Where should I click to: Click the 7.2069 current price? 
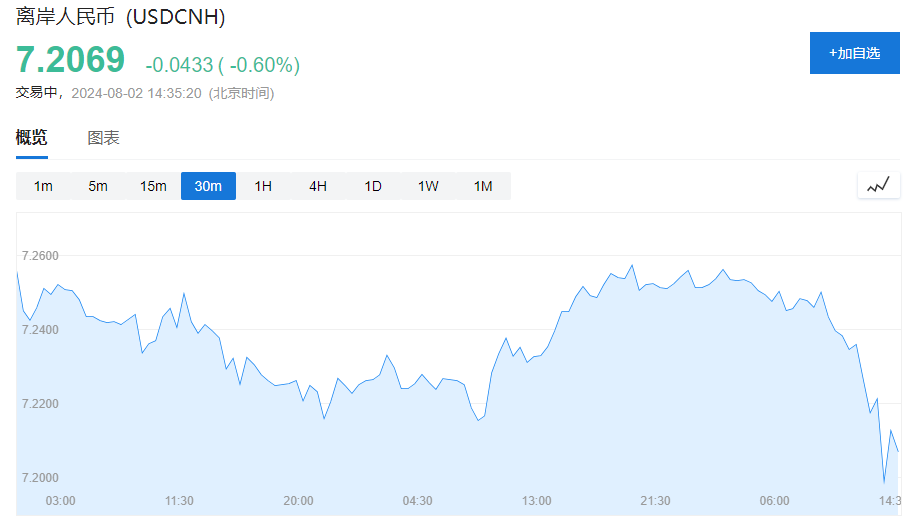point(70,59)
